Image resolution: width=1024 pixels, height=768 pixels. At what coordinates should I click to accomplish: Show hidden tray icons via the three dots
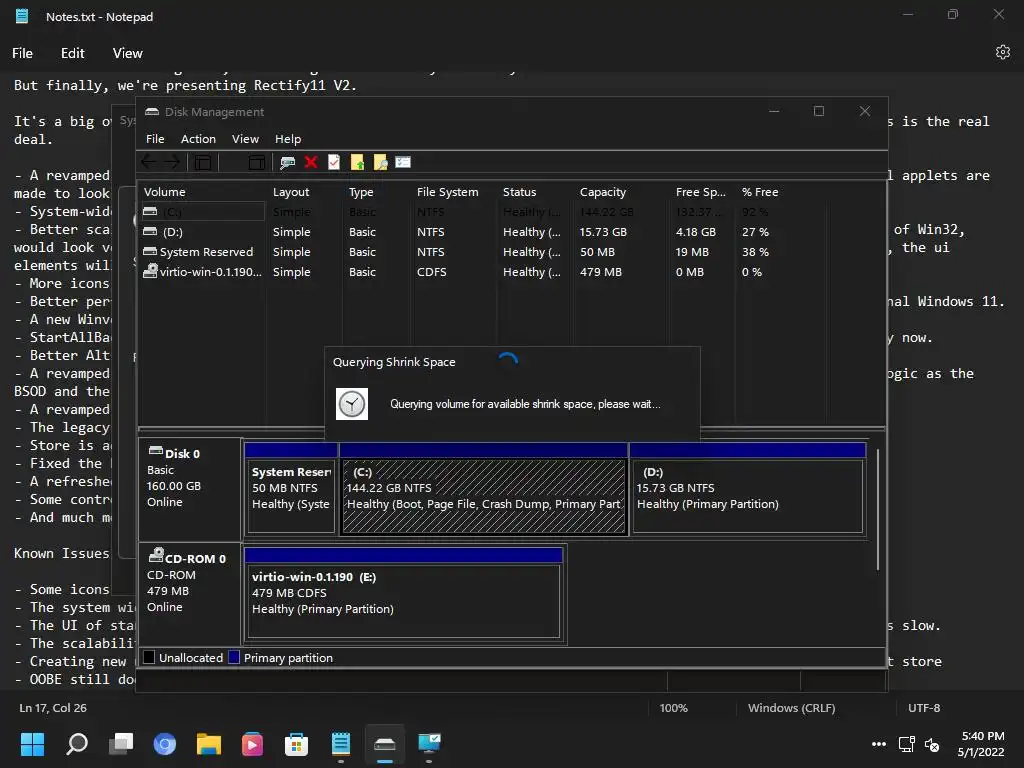point(879,744)
